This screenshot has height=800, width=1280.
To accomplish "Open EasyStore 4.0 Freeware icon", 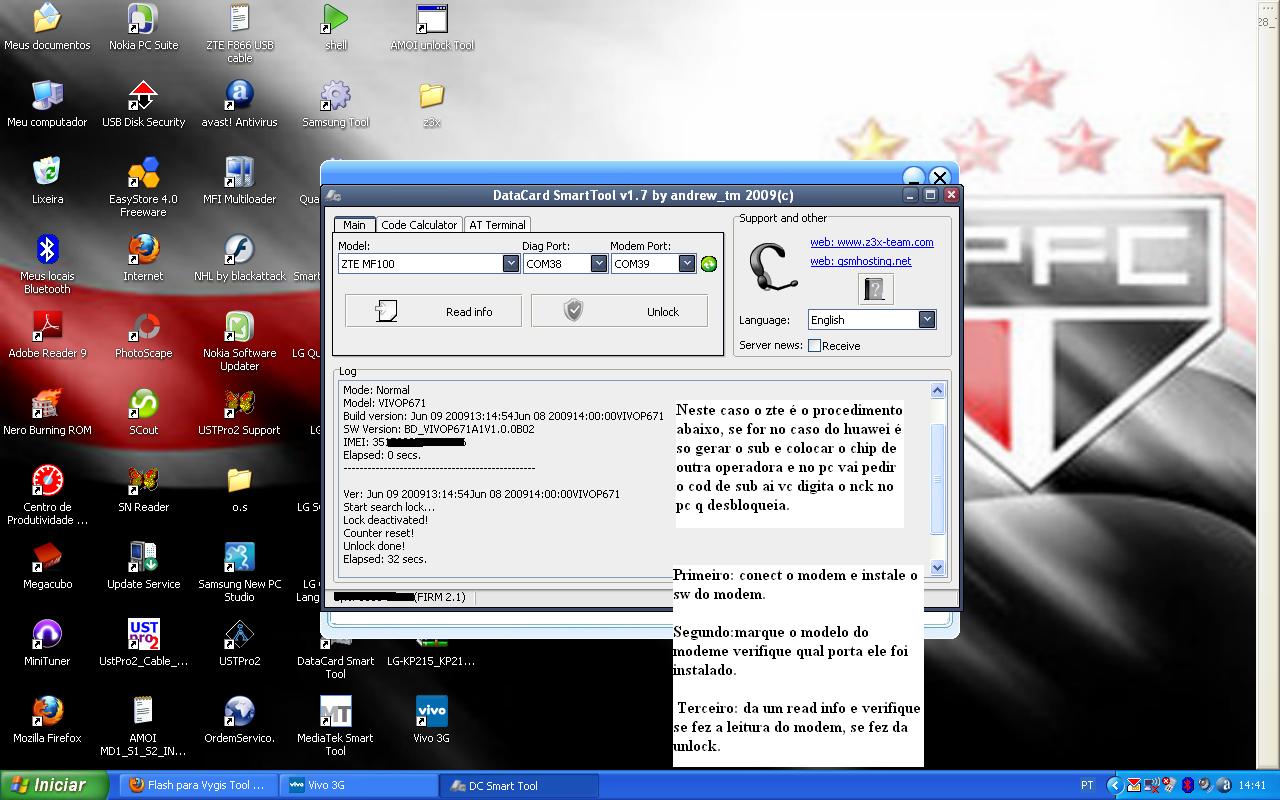I will [x=143, y=187].
